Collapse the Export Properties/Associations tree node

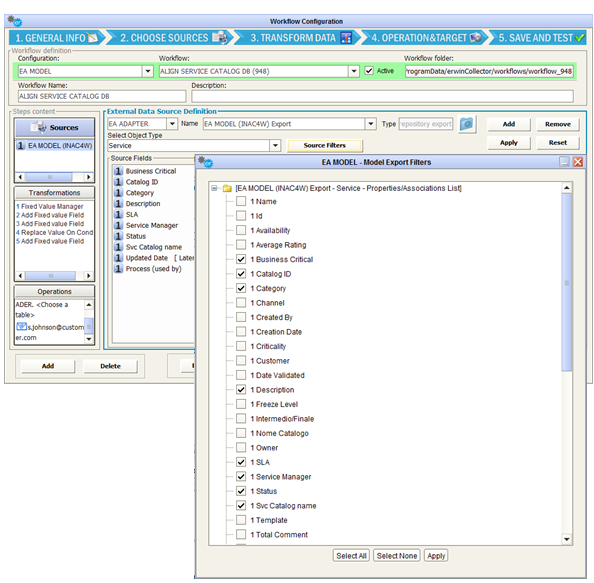[214, 188]
